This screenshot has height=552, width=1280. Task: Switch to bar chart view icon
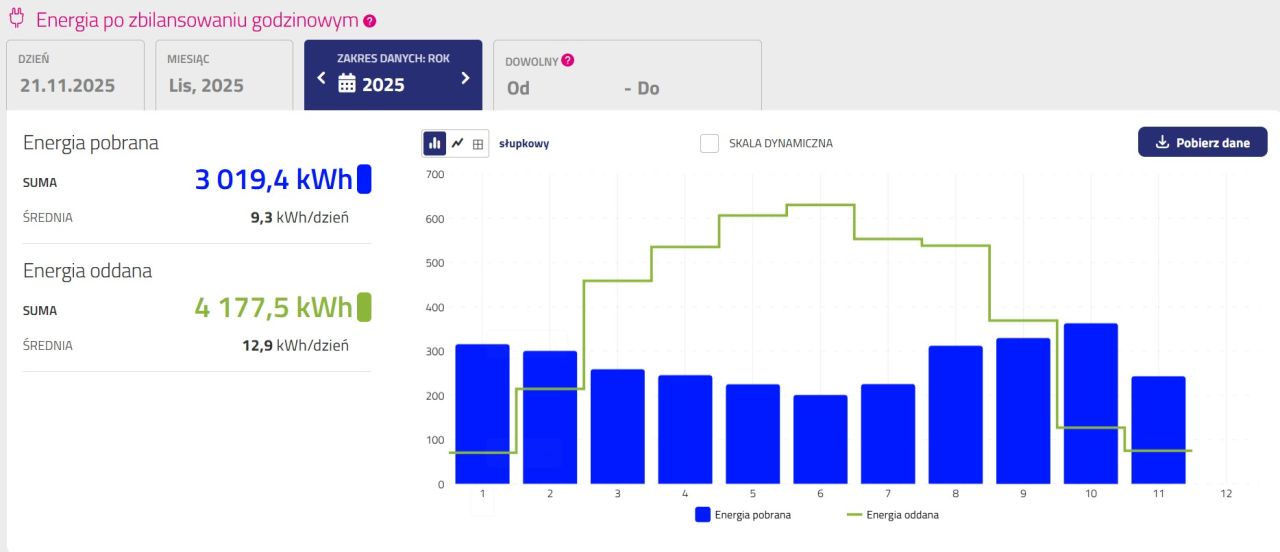click(x=435, y=143)
